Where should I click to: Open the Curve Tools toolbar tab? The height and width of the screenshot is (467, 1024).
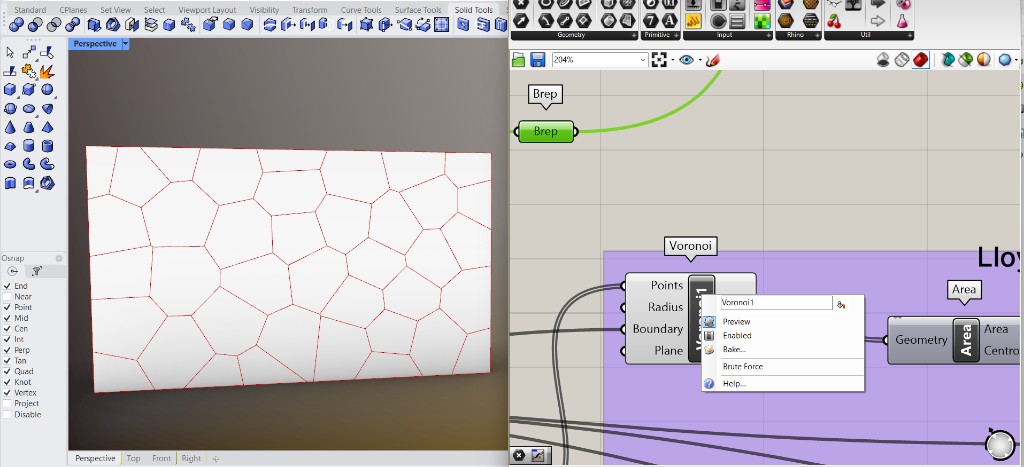point(360,10)
